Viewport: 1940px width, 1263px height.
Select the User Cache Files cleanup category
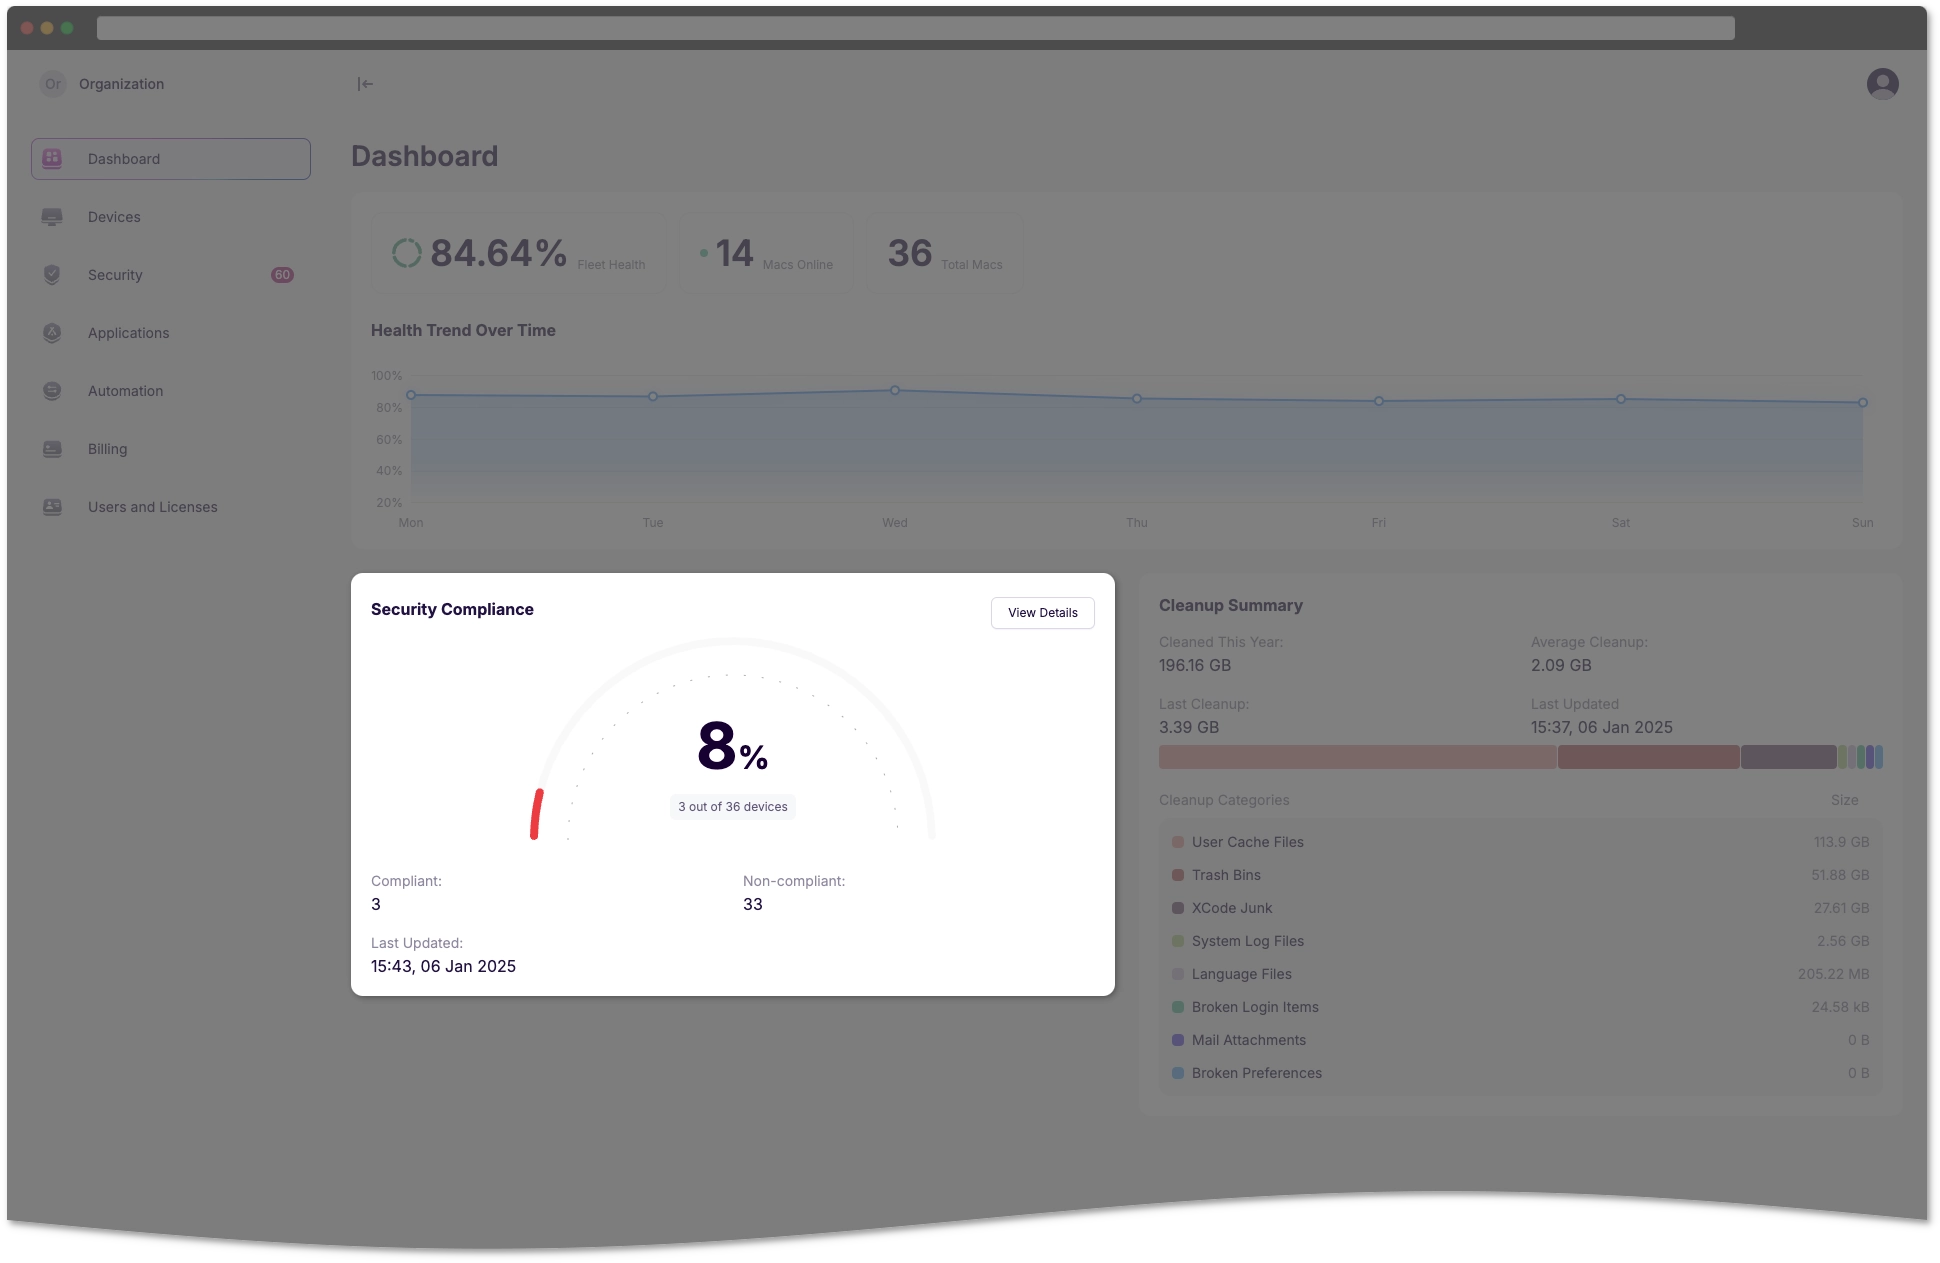(1246, 842)
